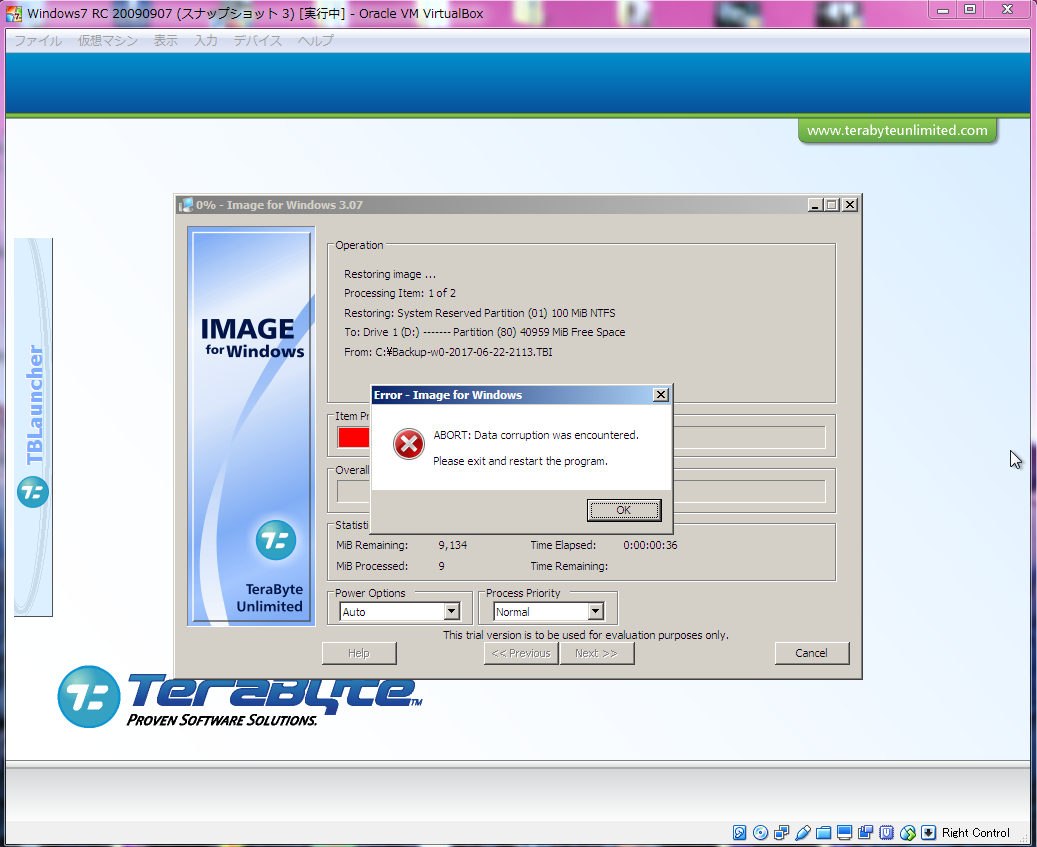Open the 入力 menu
The height and width of the screenshot is (847, 1037).
click(x=206, y=40)
